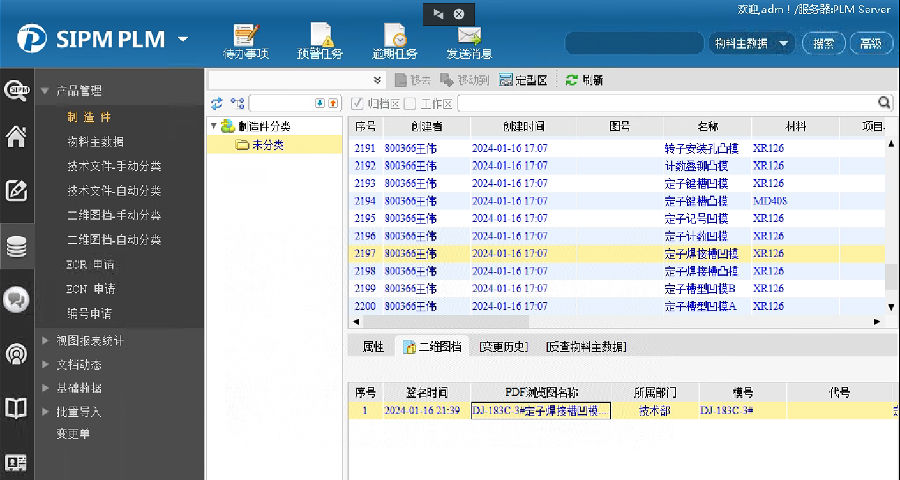The height and width of the screenshot is (480, 900).
Task: Open the 物料主数据 search type dropdown
Action: [783, 43]
